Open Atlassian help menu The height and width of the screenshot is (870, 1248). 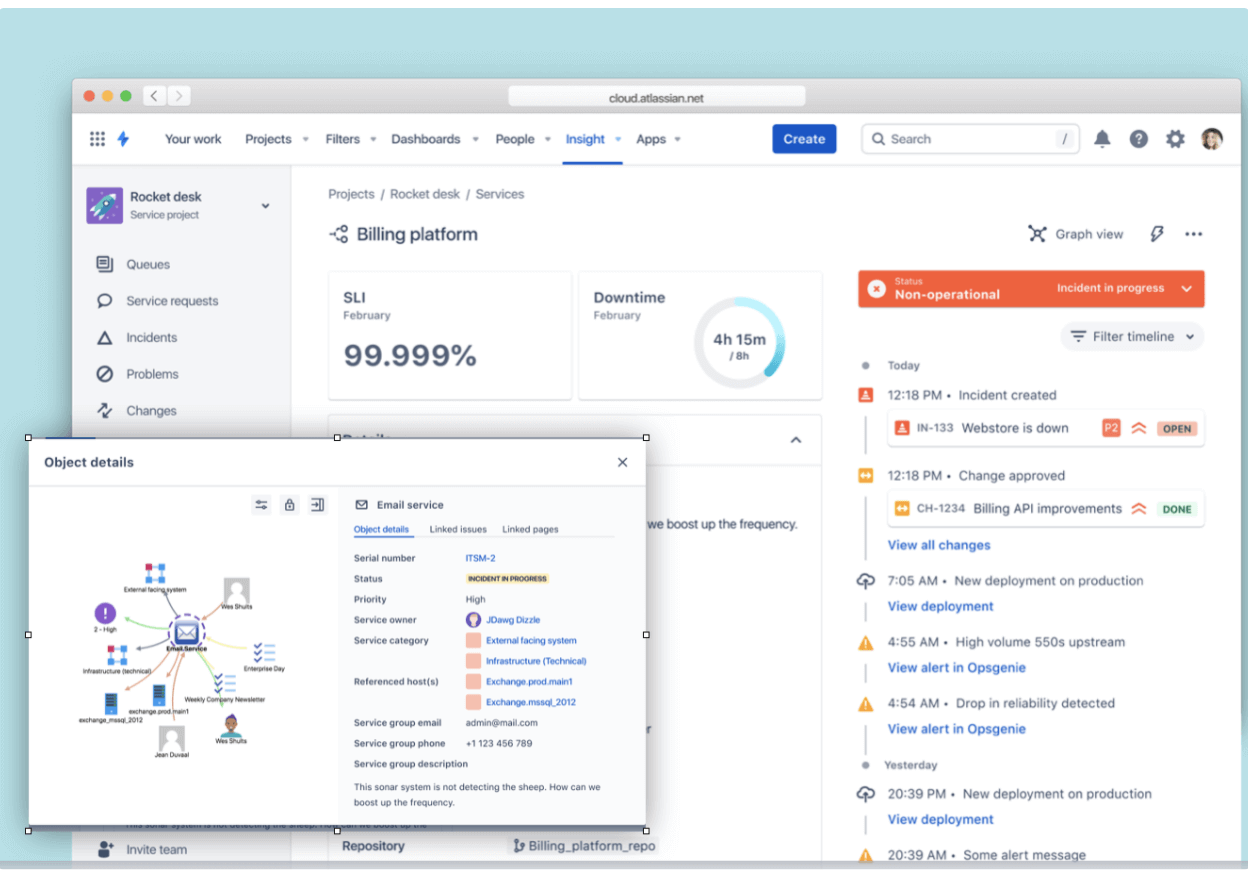click(1138, 139)
